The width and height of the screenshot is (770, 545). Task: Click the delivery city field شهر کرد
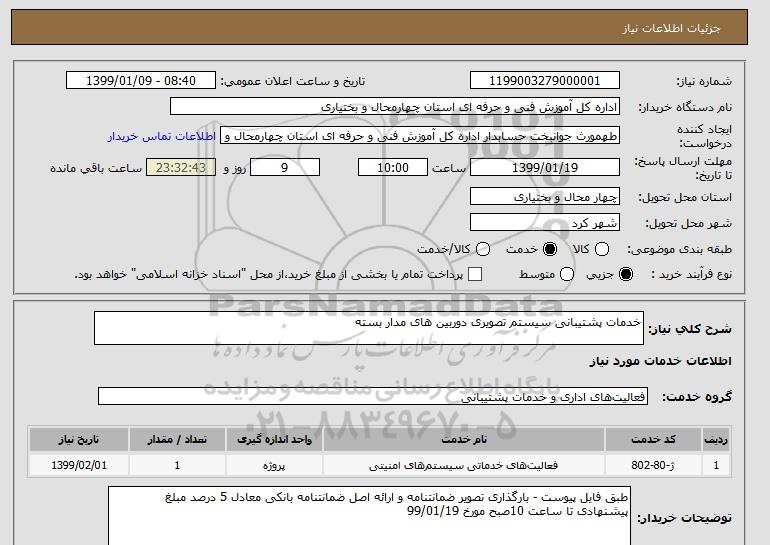(545, 222)
